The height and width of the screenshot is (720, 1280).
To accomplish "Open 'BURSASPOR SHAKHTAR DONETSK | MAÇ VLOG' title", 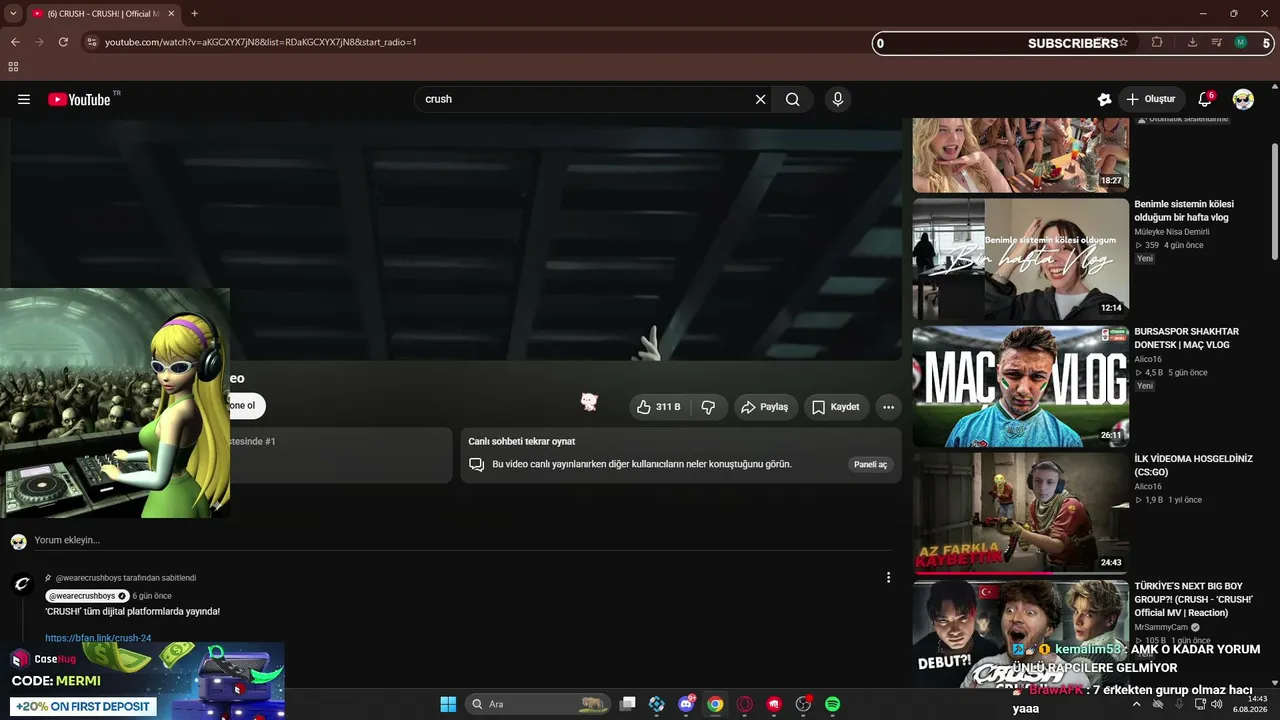I will [1186, 338].
